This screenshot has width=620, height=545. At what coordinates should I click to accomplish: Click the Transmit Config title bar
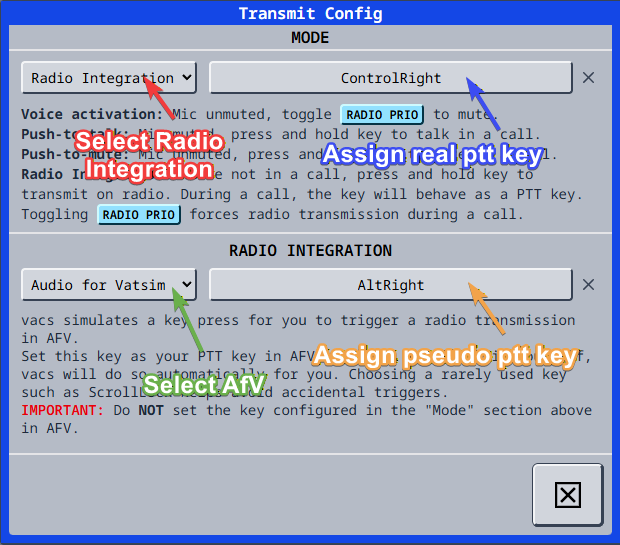click(310, 13)
